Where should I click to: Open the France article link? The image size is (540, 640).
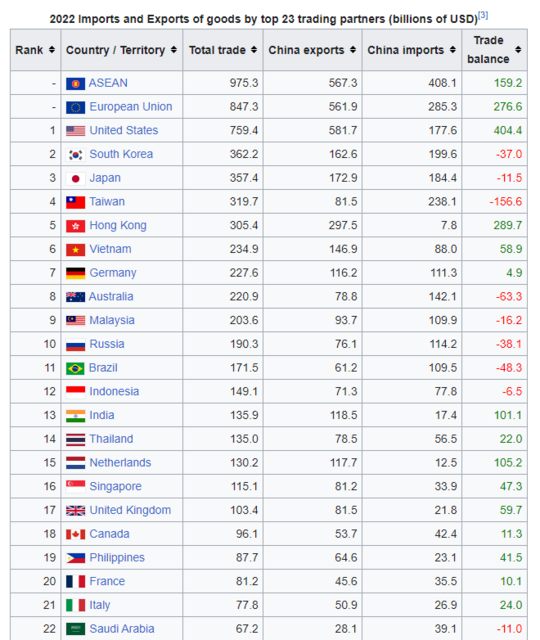tap(107, 581)
